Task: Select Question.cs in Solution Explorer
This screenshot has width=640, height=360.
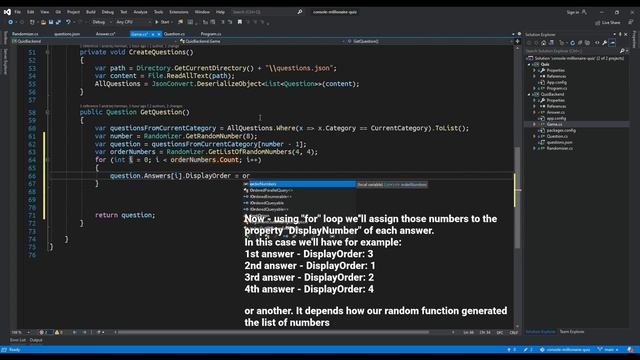Action: tap(557, 136)
